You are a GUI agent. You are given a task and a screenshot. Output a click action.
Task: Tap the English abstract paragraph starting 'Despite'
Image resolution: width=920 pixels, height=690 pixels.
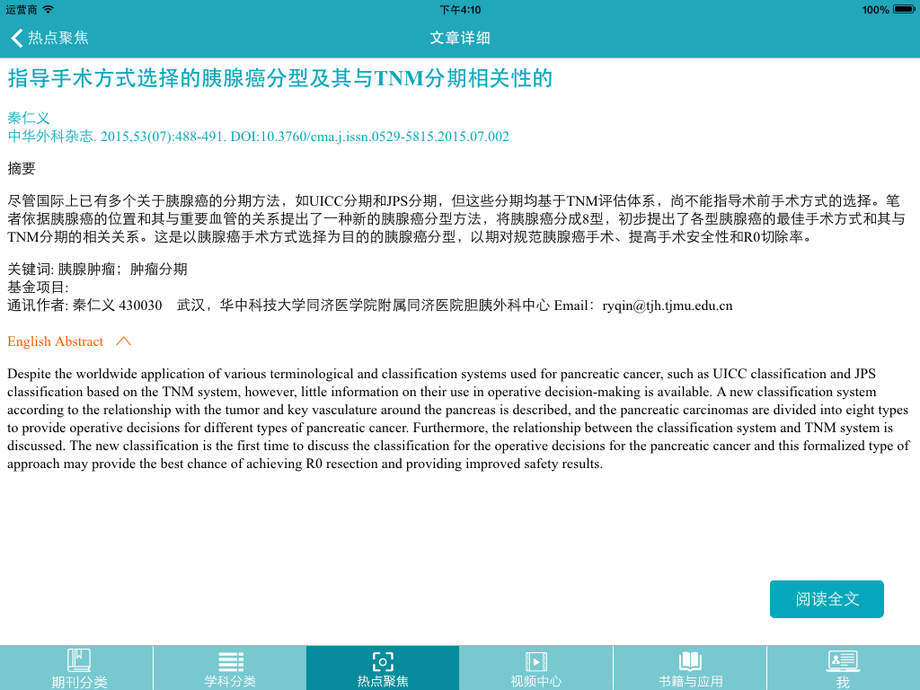click(459, 418)
